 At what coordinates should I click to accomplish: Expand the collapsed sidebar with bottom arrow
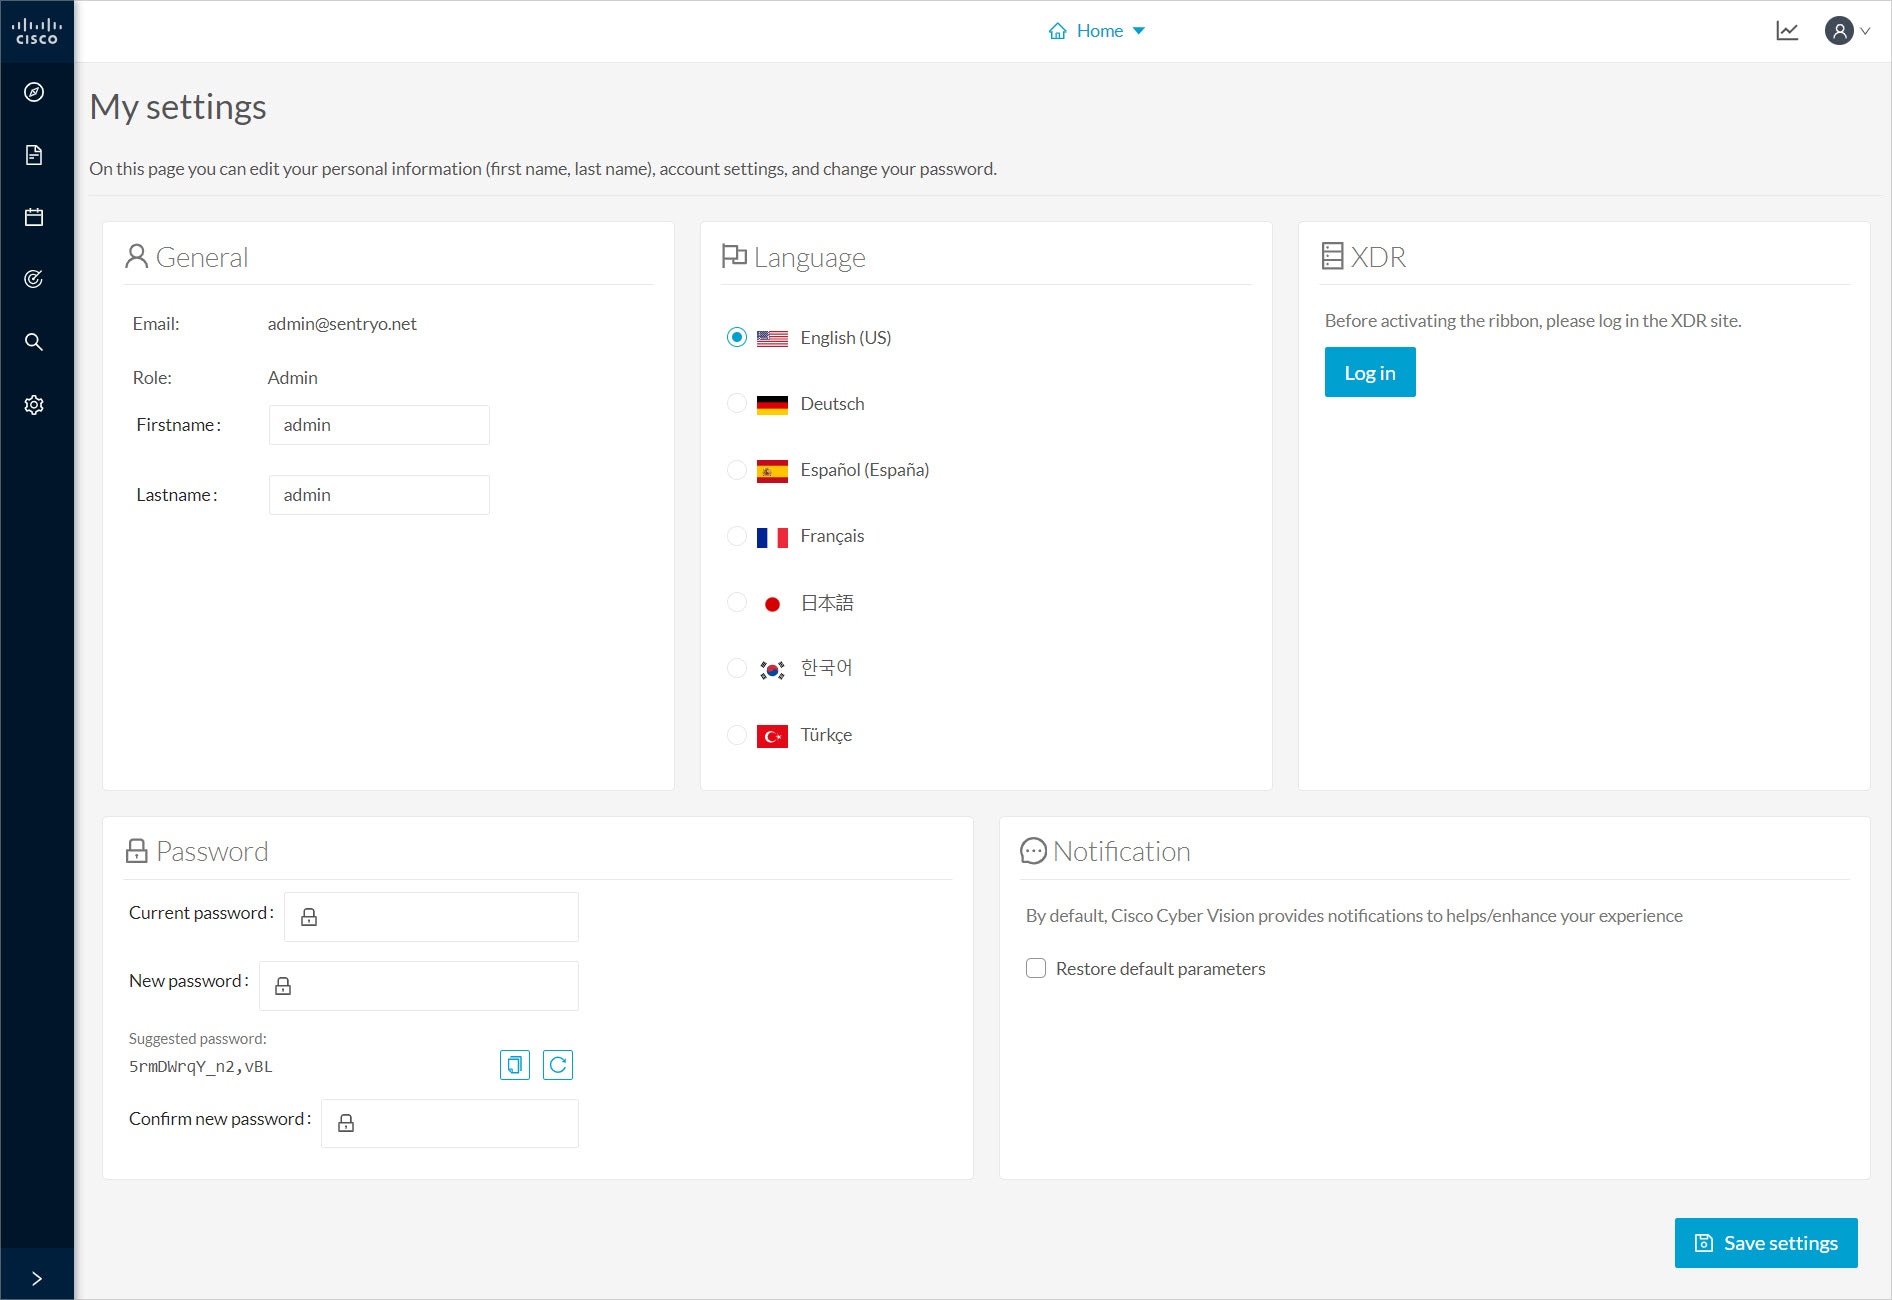tap(37, 1277)
